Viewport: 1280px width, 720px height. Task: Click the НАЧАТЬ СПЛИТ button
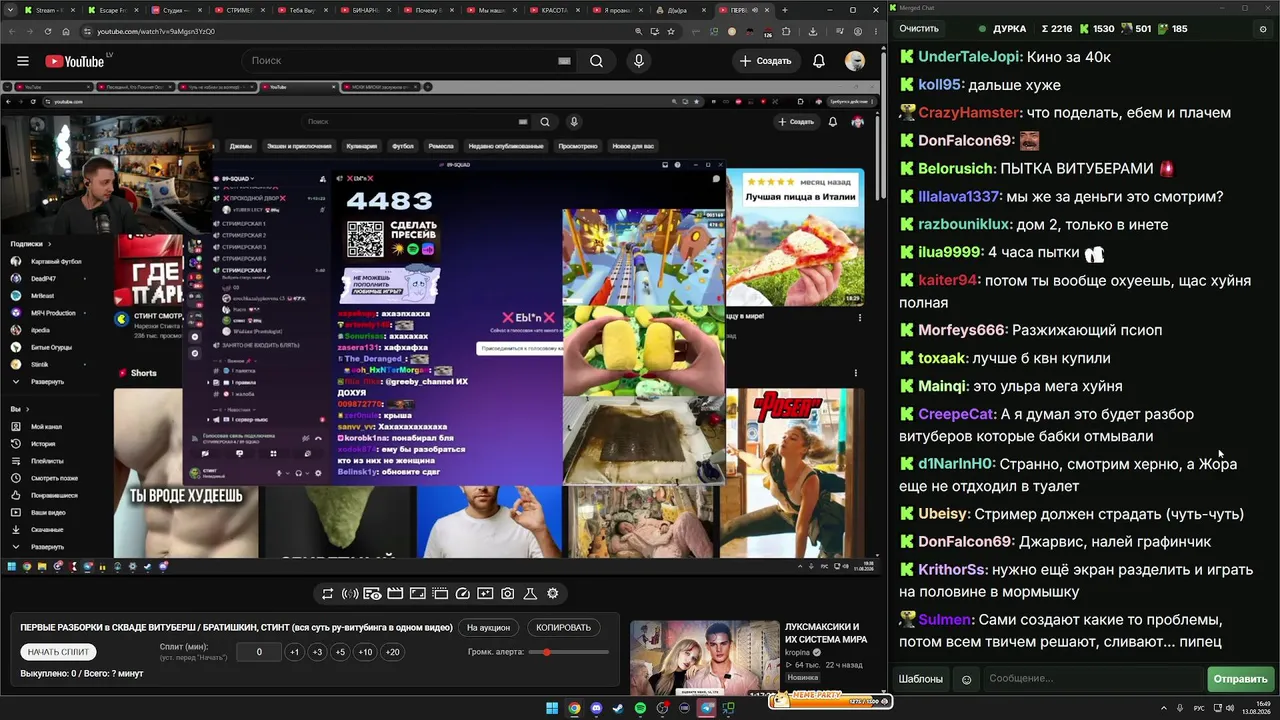(58, 652)
